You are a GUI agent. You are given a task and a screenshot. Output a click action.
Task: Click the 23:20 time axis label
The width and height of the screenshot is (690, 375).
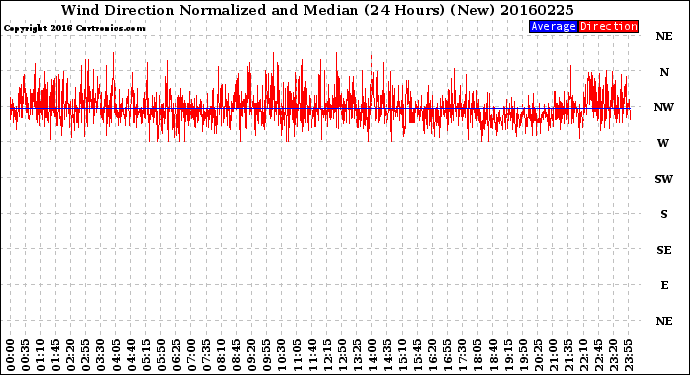point(613,355)
